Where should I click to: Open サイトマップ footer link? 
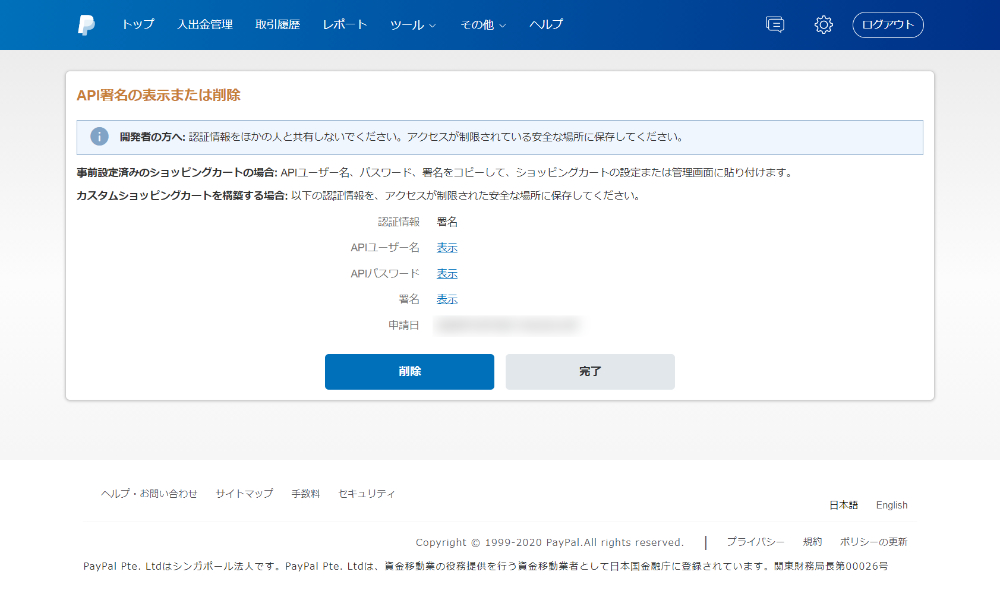coord(244,494)
